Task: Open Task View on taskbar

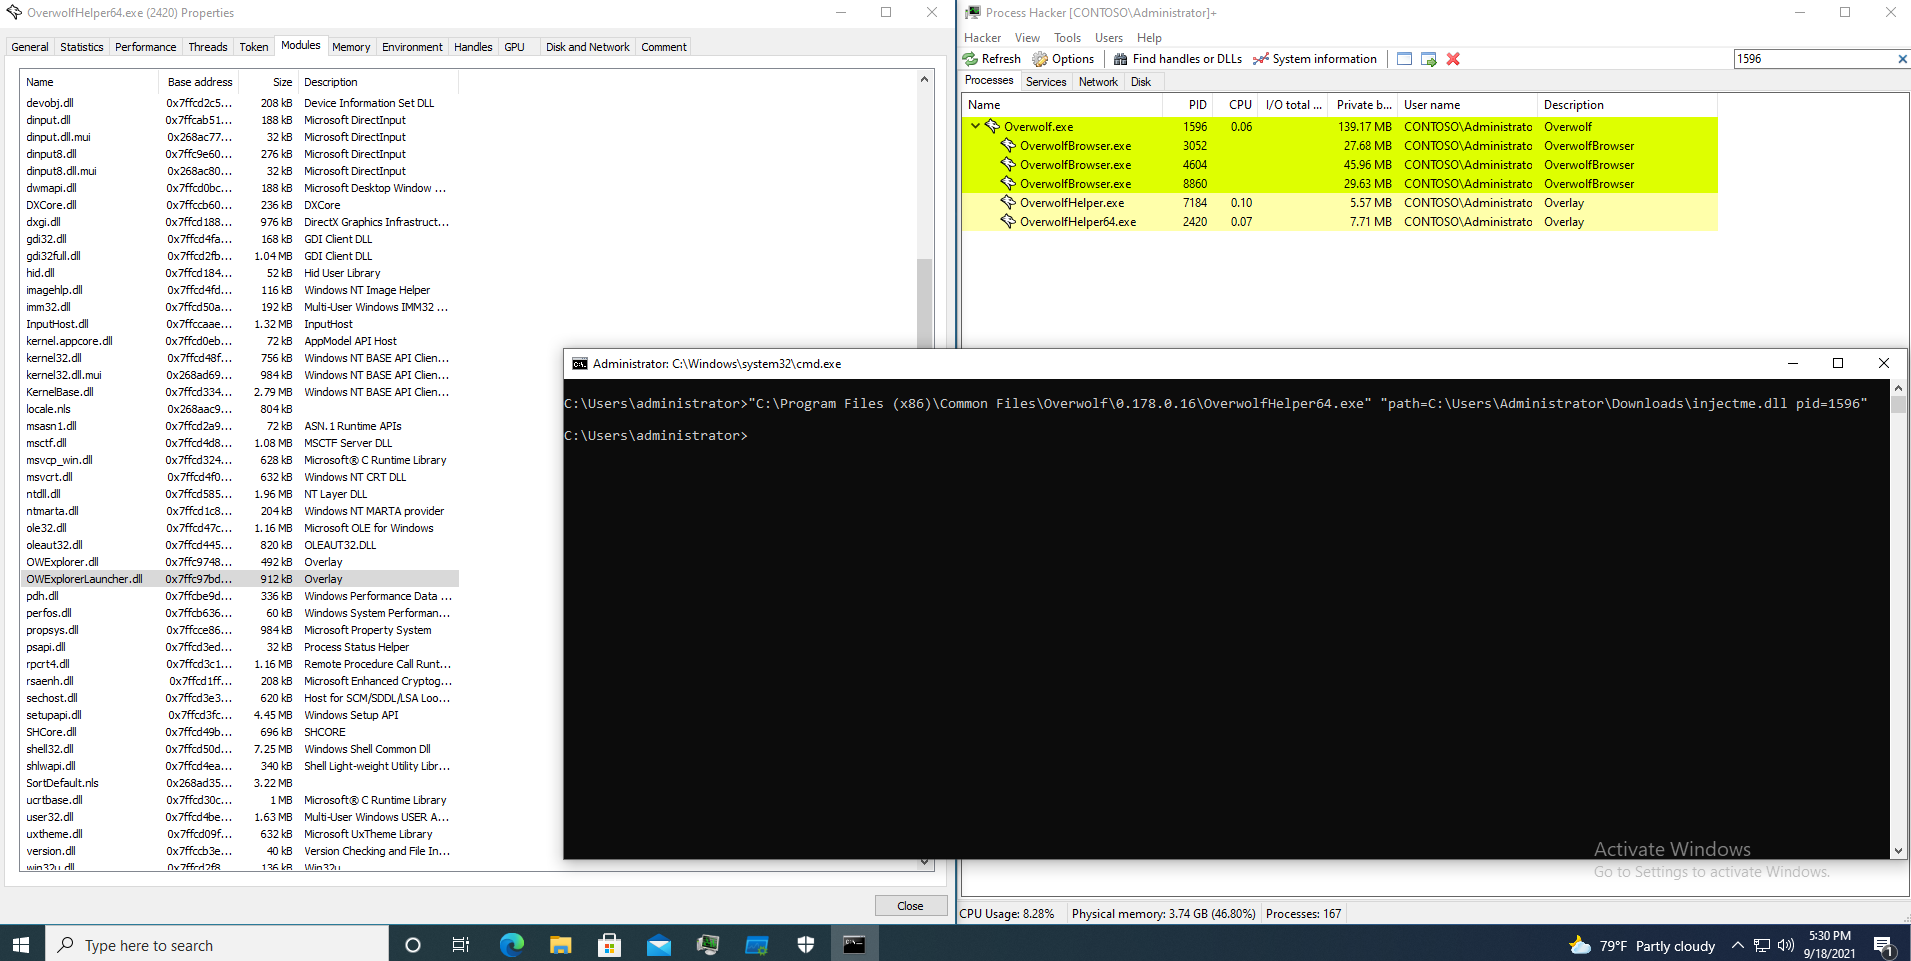Action: tap(461, 944)
